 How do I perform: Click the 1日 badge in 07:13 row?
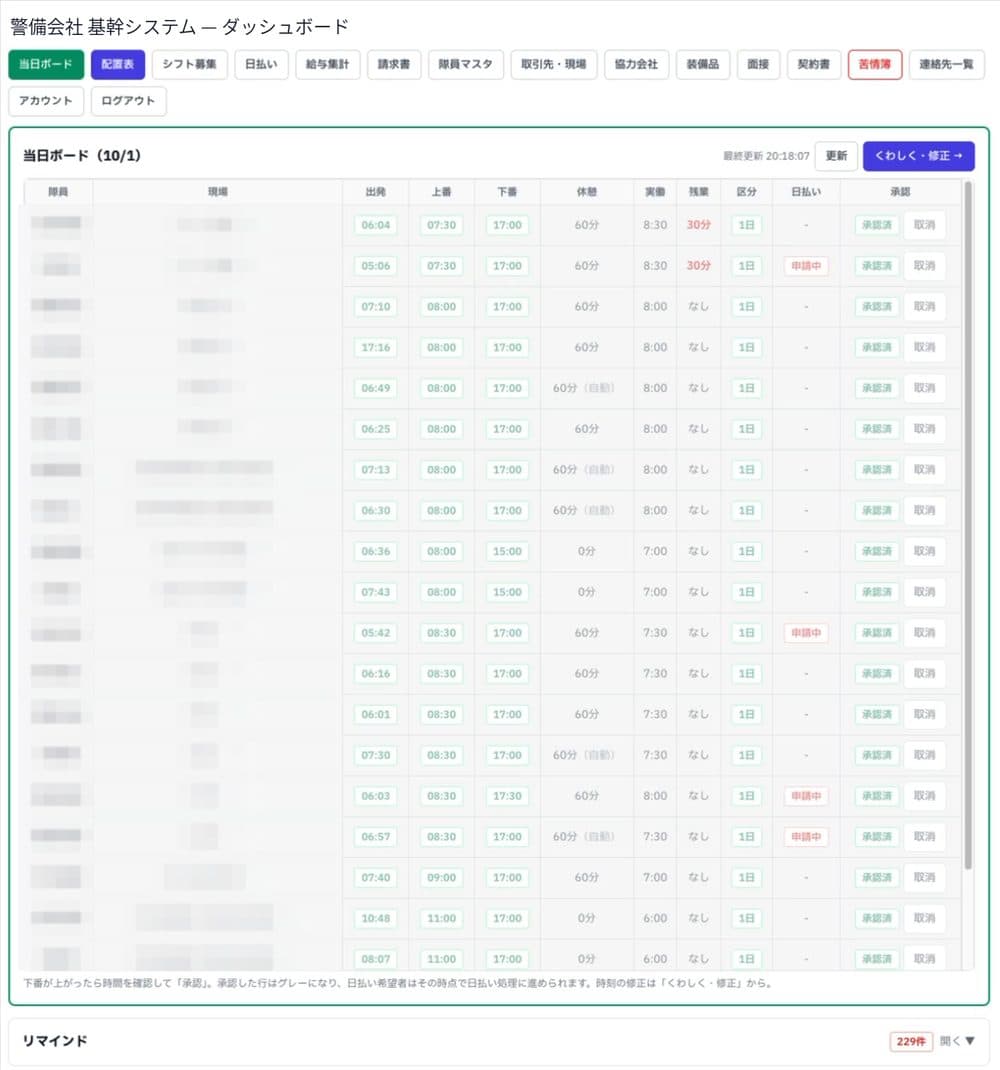746,470
